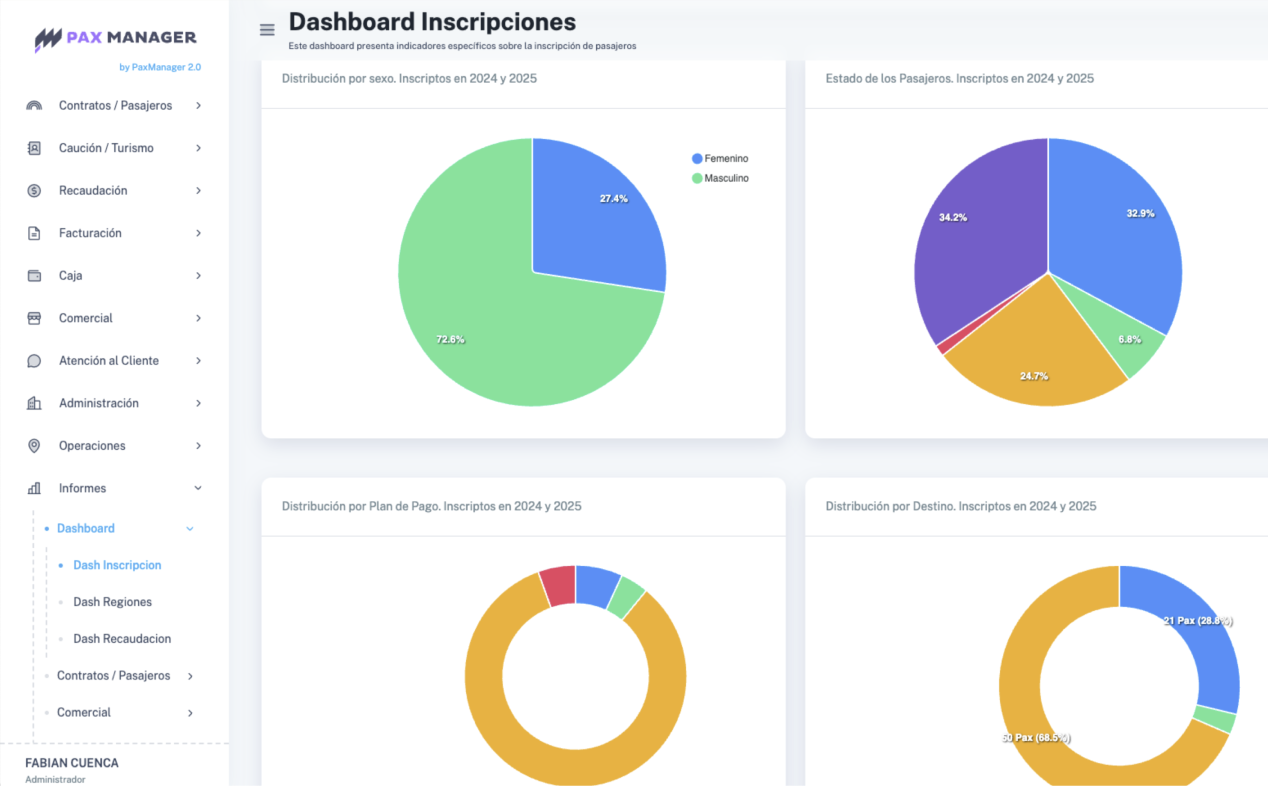Click the Facturación document icon
Screen dimensions: 1268x786
34,233
